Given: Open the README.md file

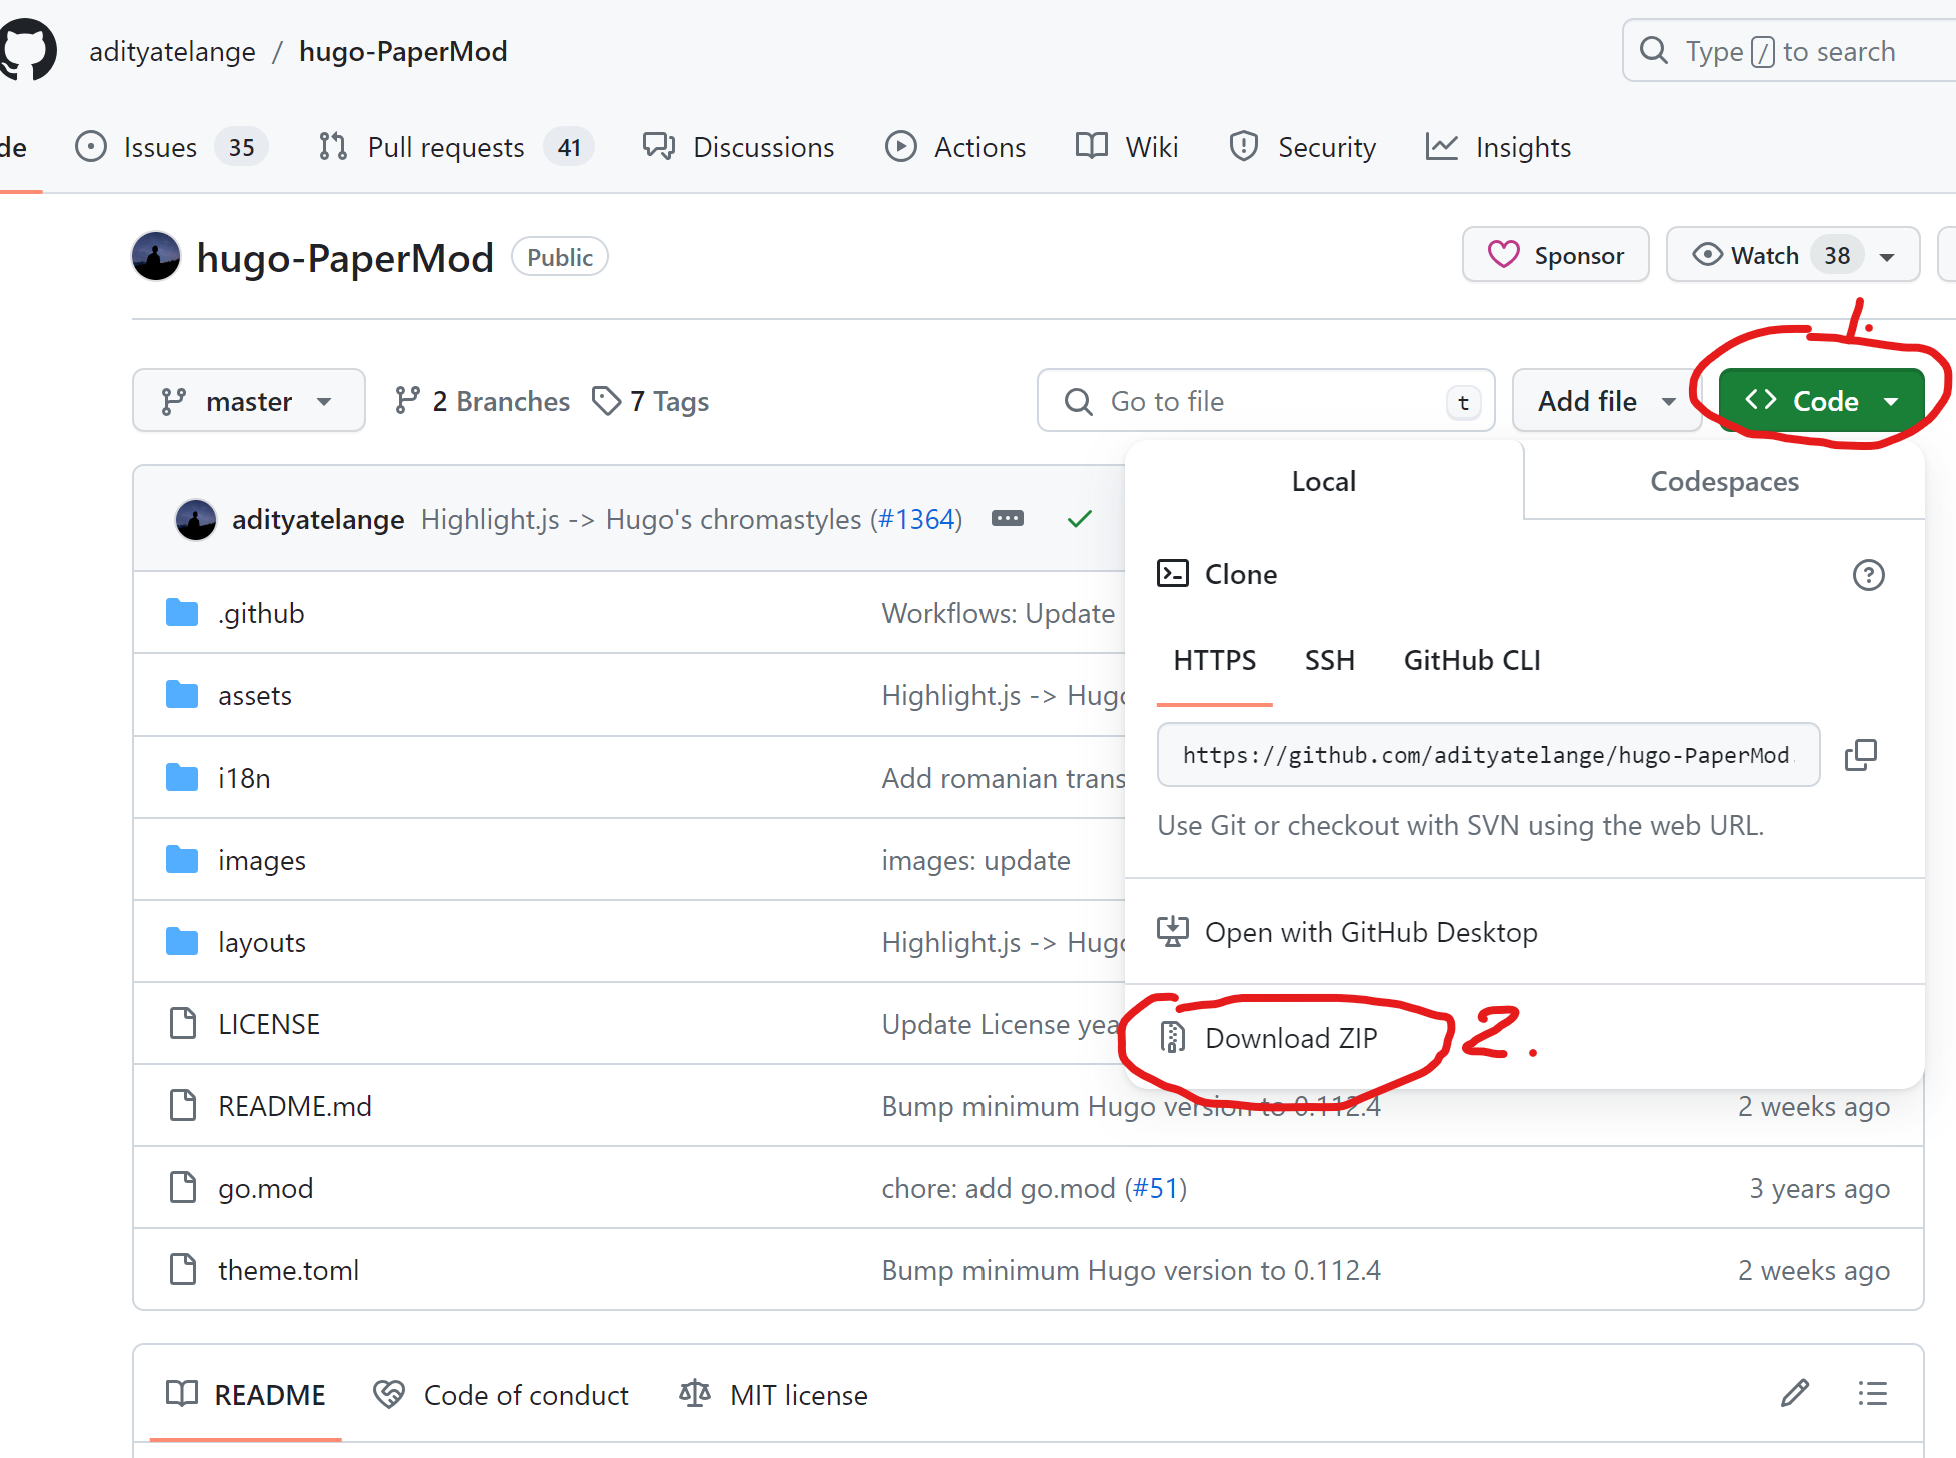Looking at the screenshot, I should click(x=295, y=1106).
